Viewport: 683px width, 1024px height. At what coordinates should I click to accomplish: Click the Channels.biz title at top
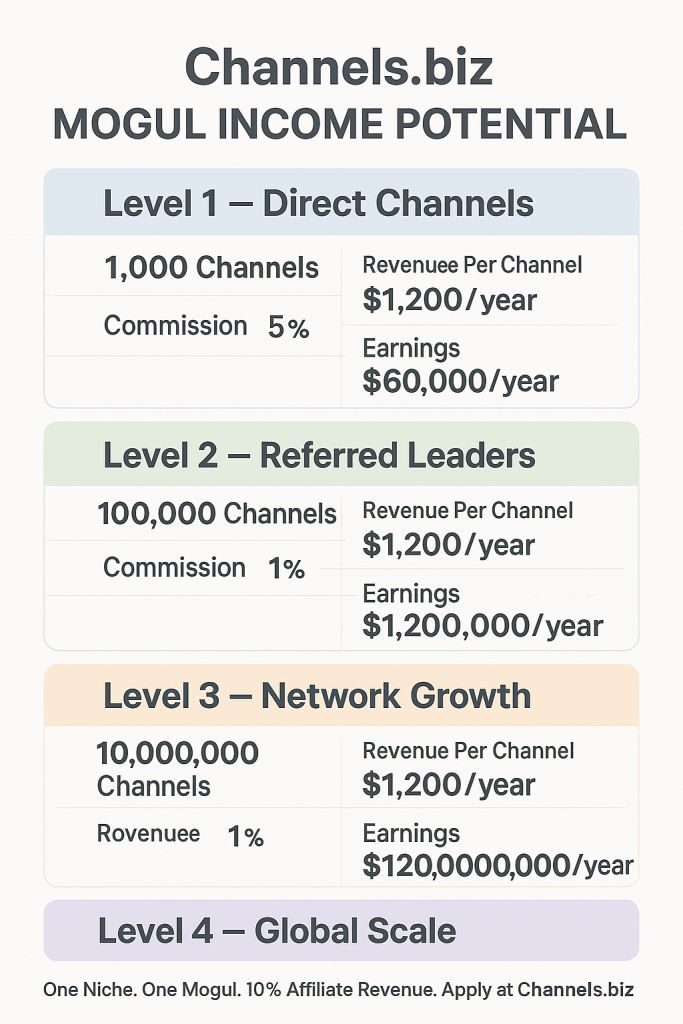point(340,68)
